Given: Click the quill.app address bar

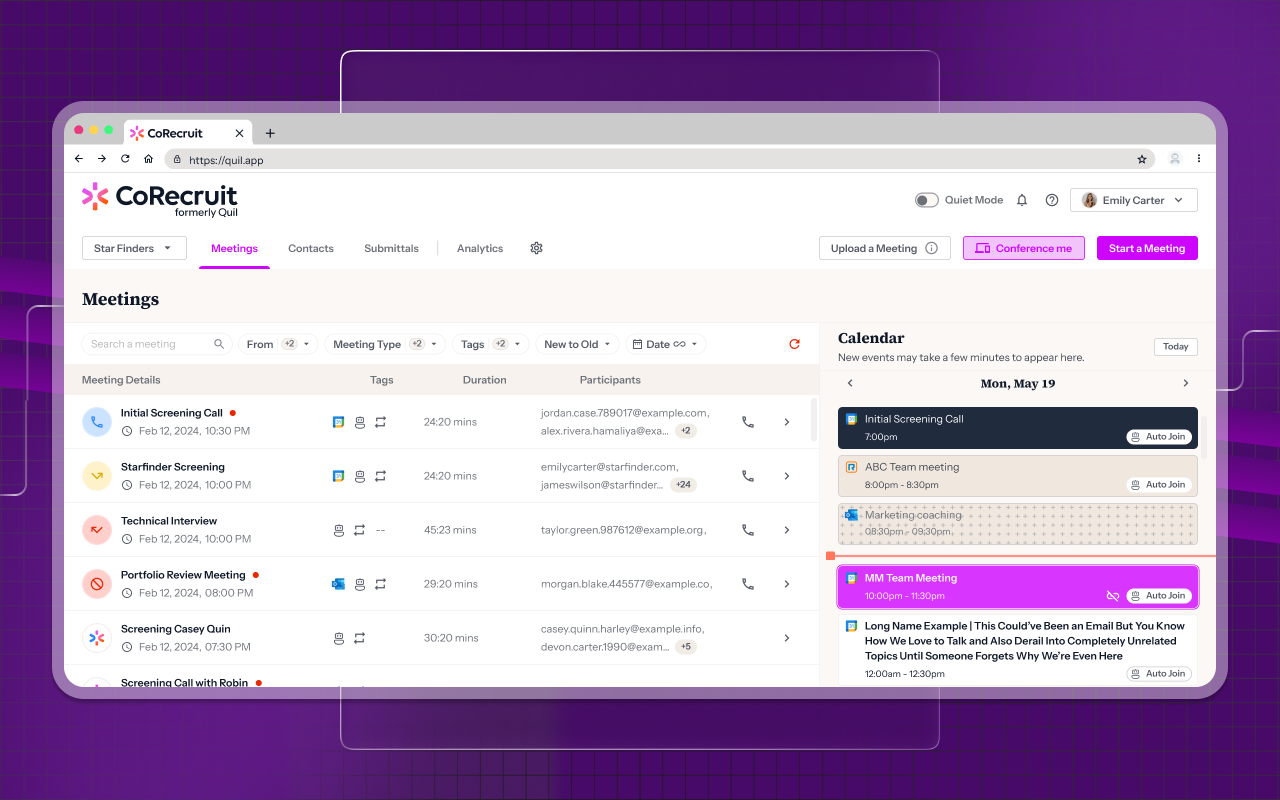Looking at the screenshot, I should coord(660,159).
